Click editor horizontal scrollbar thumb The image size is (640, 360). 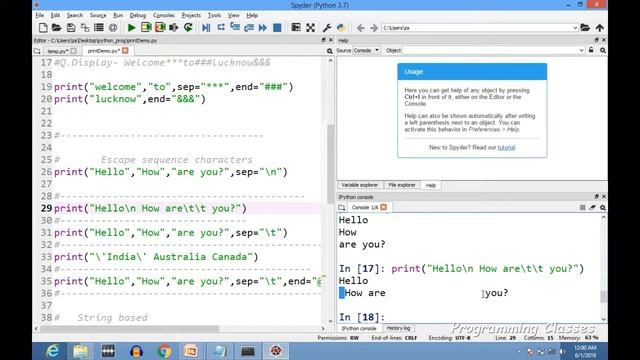click(130, 329)
